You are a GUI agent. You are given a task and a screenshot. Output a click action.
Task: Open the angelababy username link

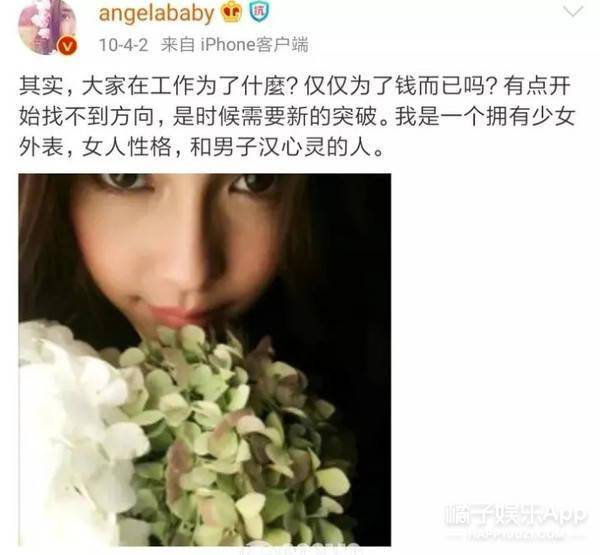pos(156,14)
